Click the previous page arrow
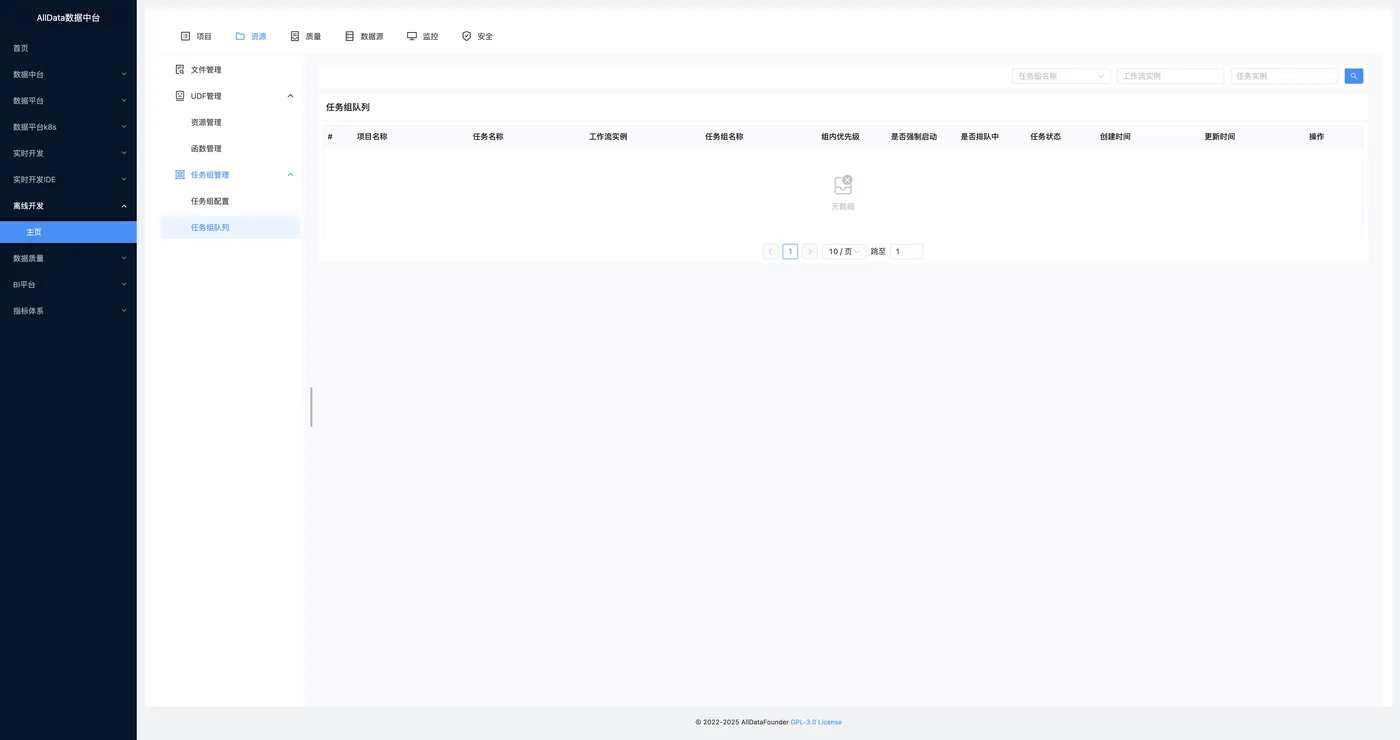 pos(770,252)
